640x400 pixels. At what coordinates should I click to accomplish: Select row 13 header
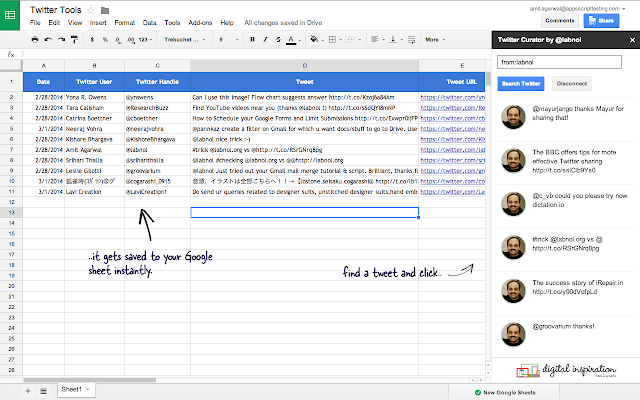11,213
